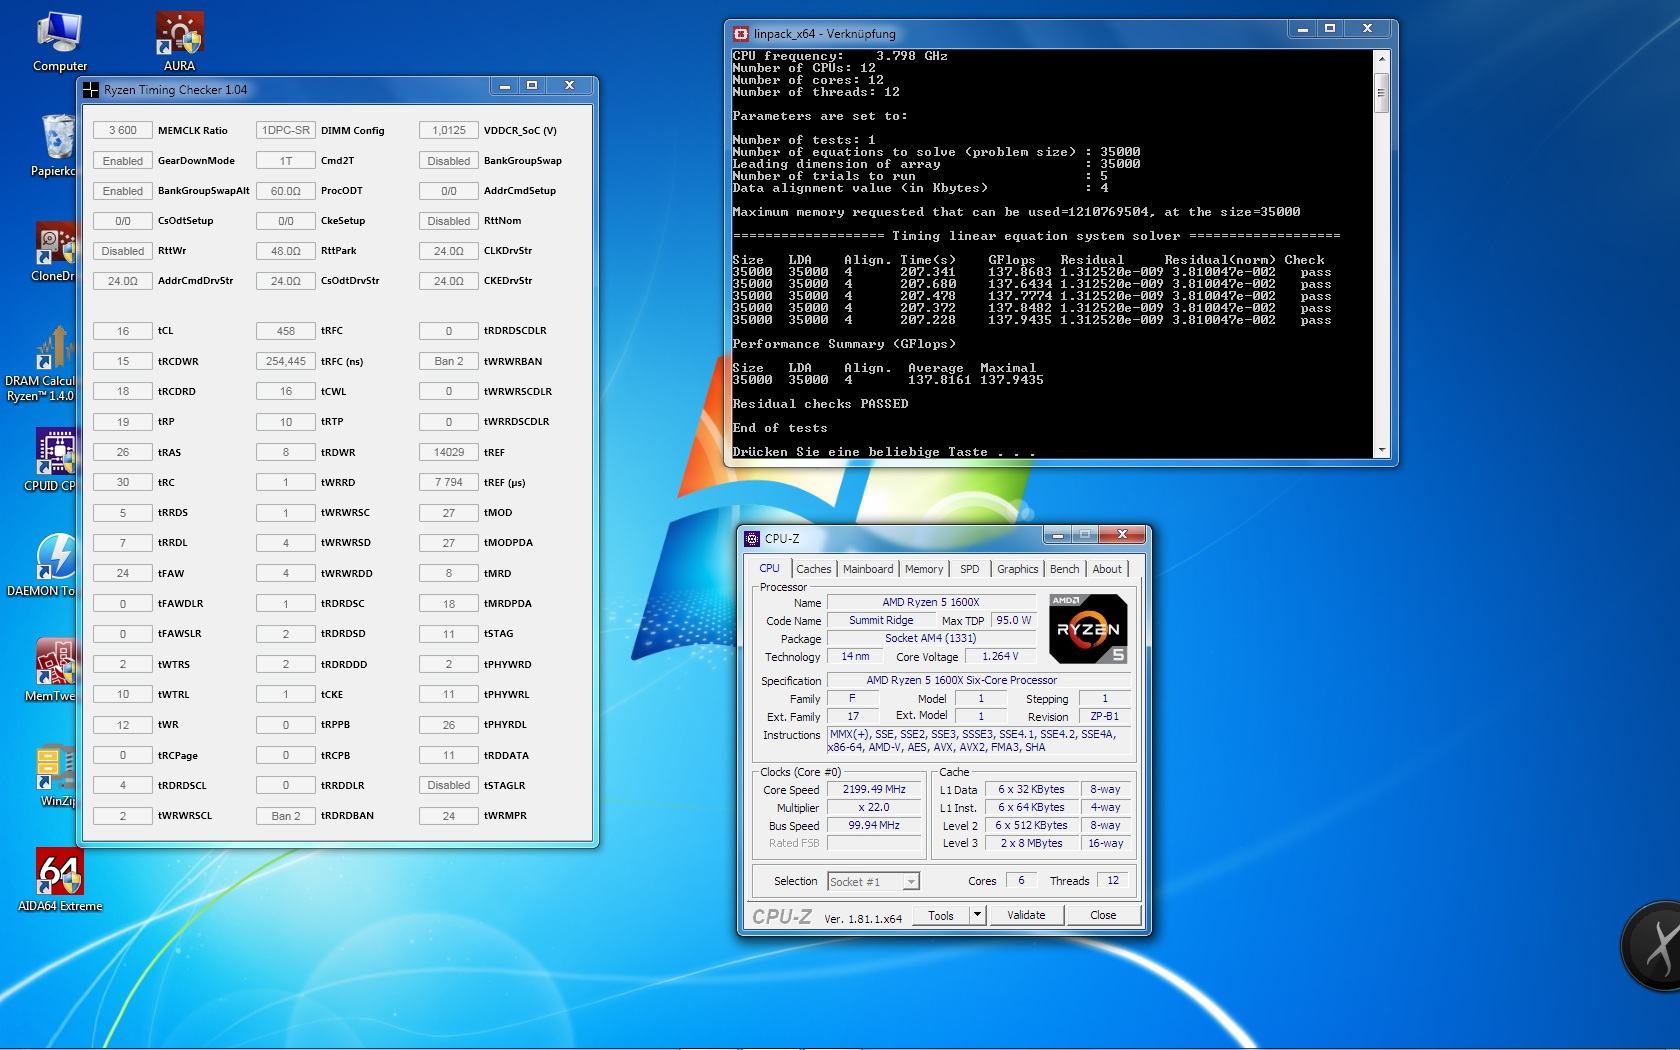Click the RttPark 48.0Ω field
The height and width of the screenshot is (1050, 1680).
[286, 250]
